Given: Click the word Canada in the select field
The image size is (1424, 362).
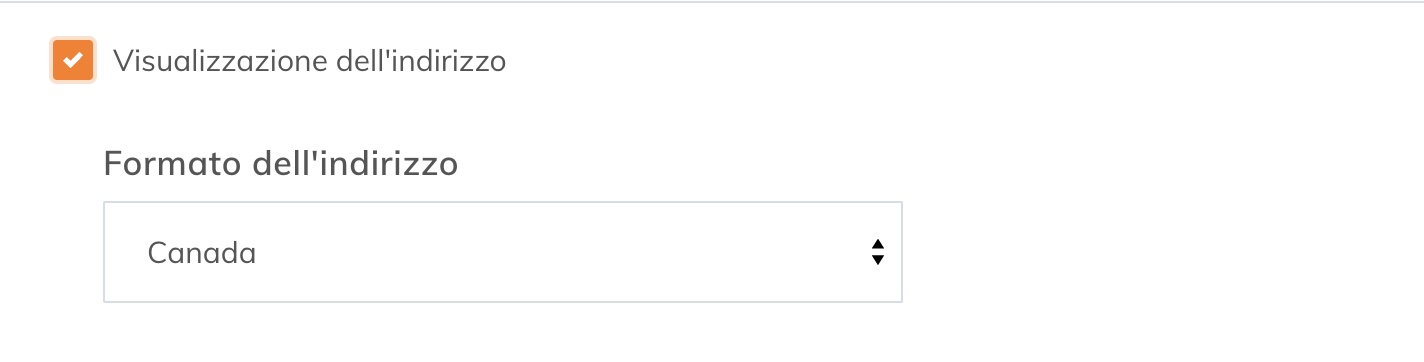Looking at the screenshot, I should tap(202, 253).
